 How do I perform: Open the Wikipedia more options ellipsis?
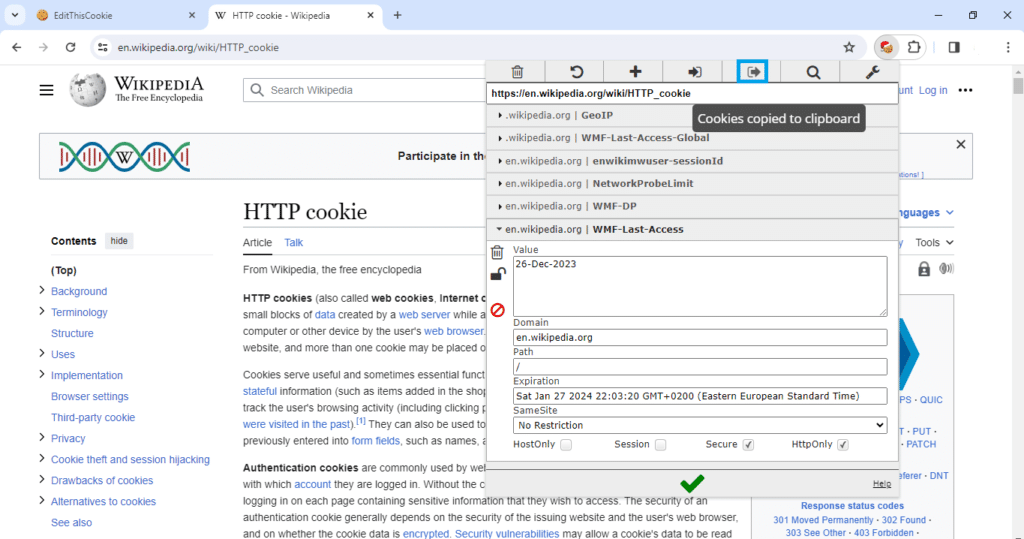point(965,90)
